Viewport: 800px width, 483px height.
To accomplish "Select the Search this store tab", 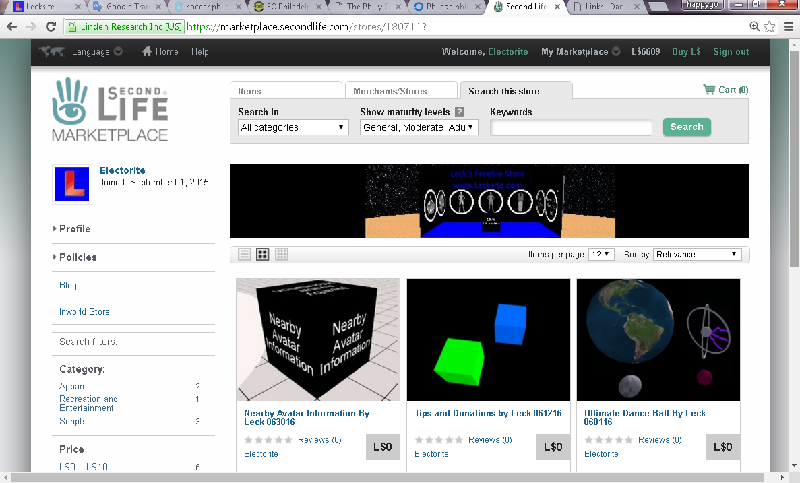I will [516, 91].
